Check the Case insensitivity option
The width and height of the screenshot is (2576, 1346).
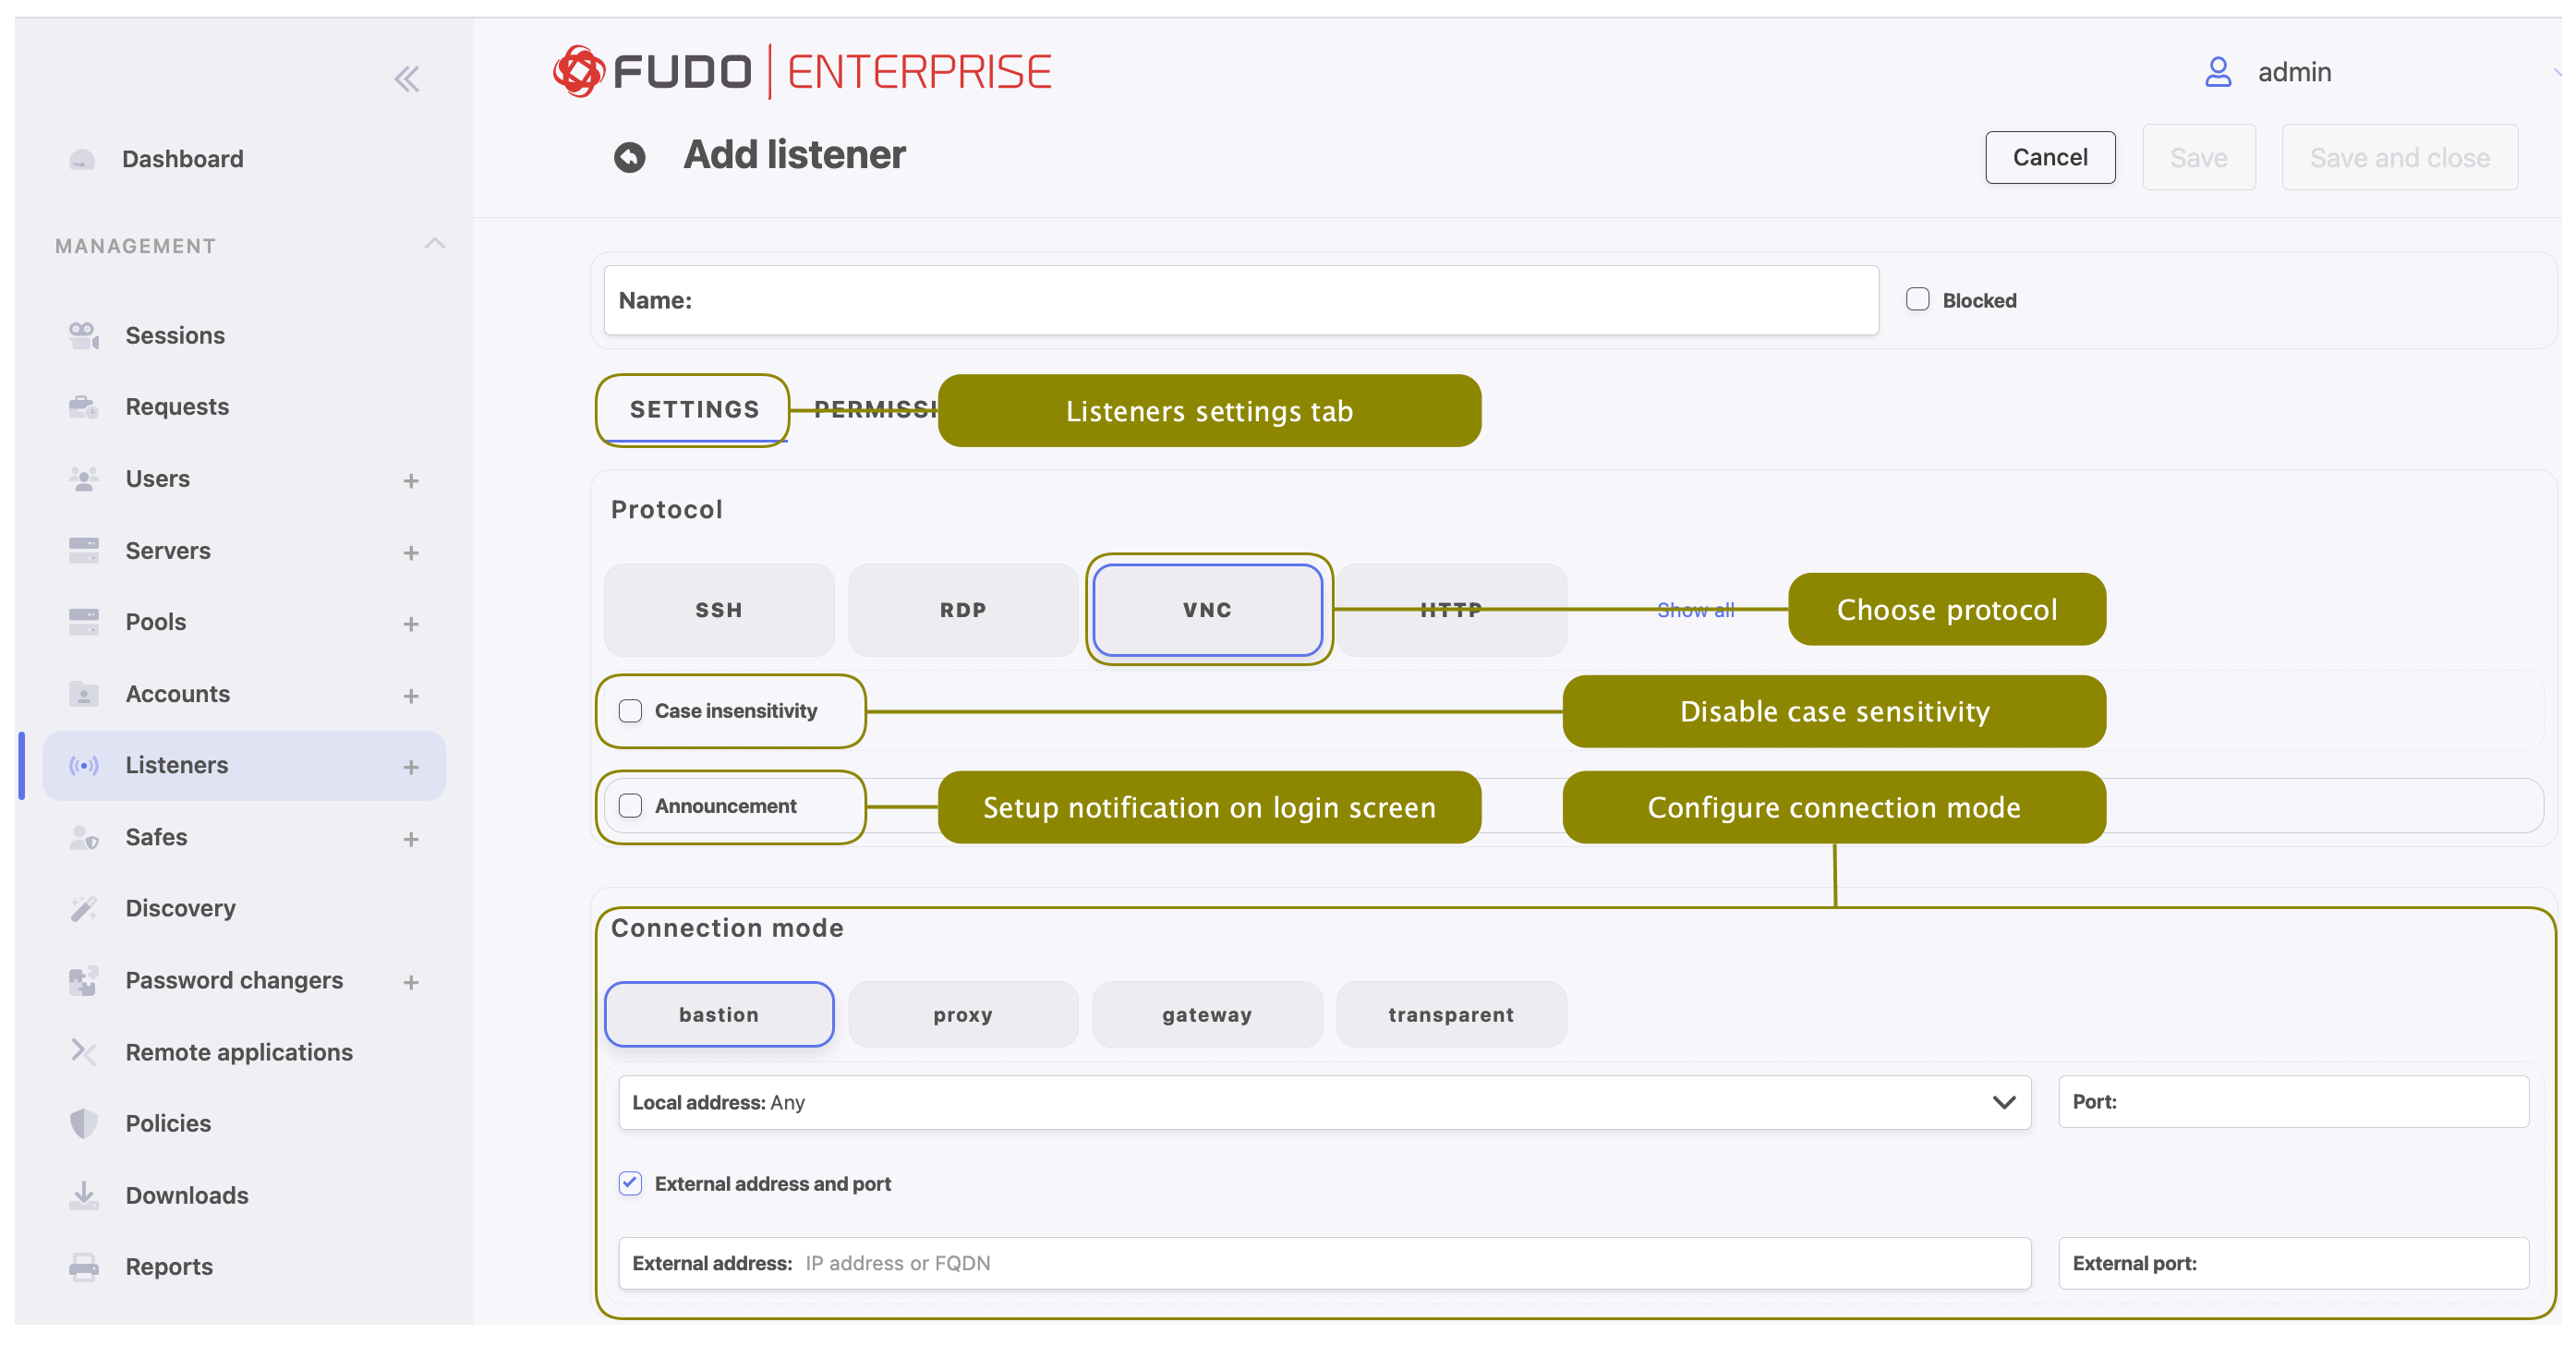(x=630, y=711)
